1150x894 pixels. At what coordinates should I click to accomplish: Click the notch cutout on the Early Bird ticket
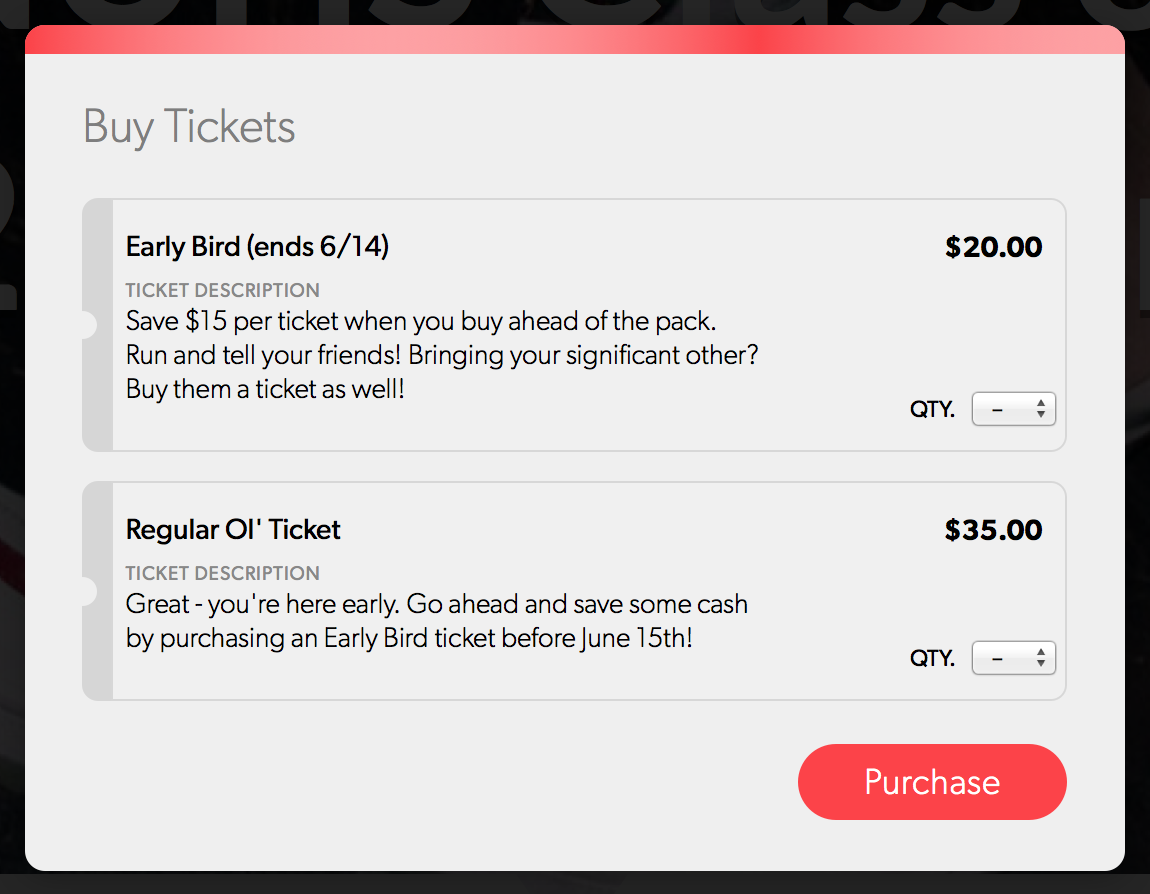[86, 325]
